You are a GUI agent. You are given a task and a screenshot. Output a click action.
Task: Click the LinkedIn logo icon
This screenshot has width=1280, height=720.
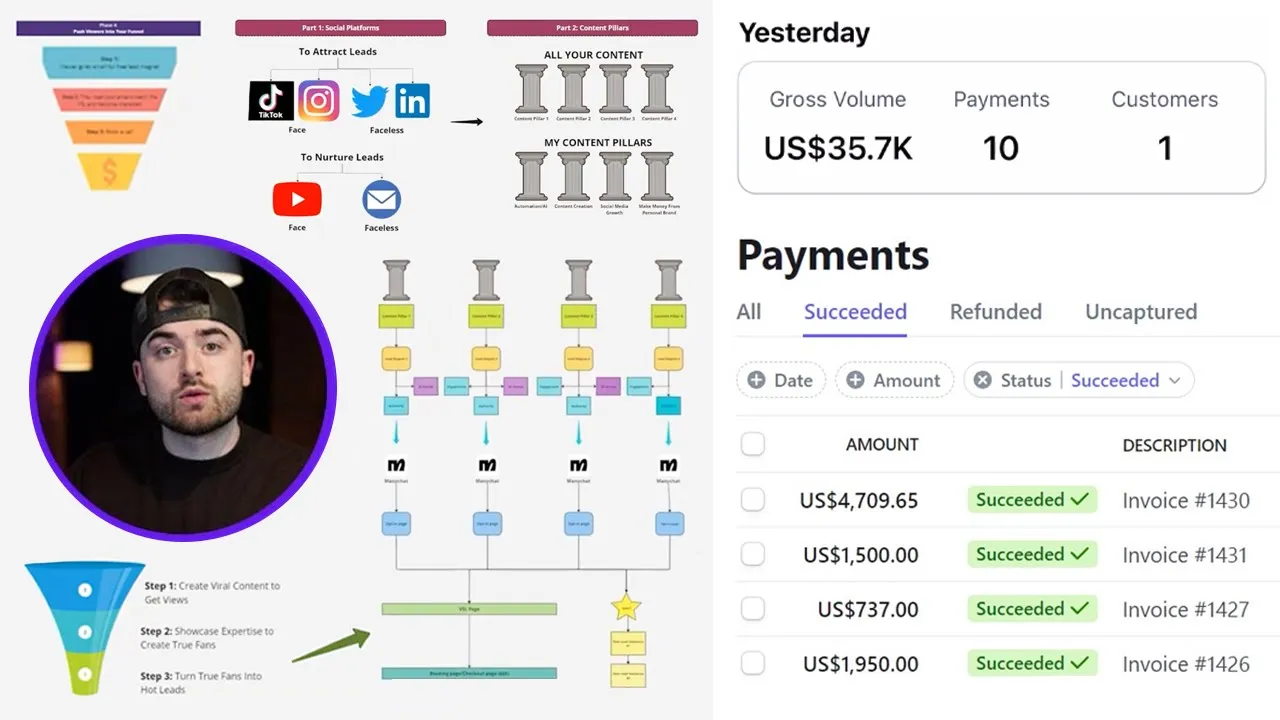point(412,101)
